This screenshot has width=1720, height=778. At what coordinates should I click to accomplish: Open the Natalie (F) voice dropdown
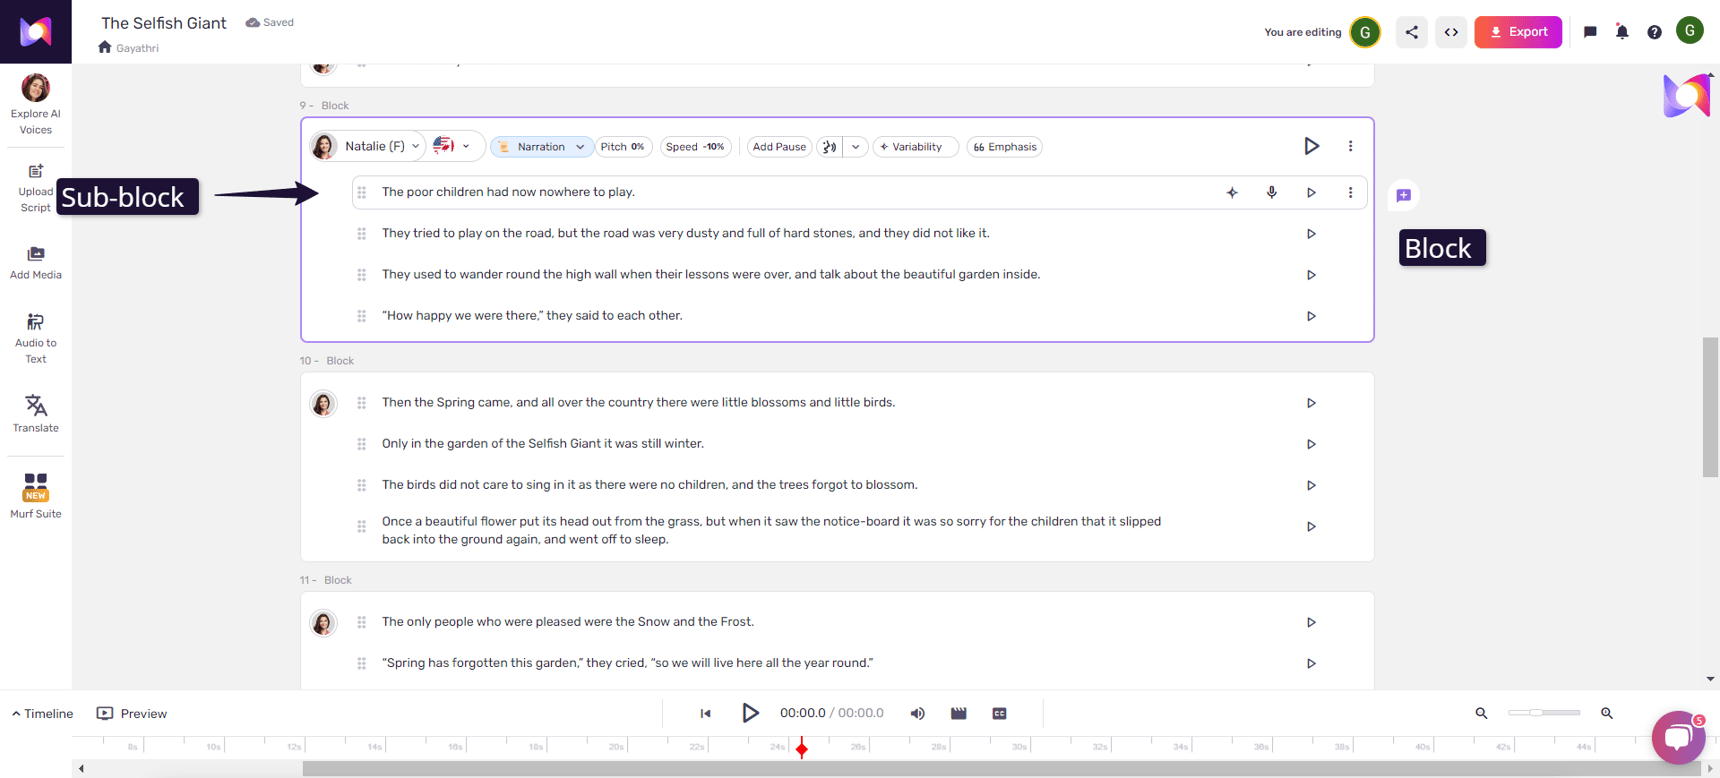tap(380, 147)
